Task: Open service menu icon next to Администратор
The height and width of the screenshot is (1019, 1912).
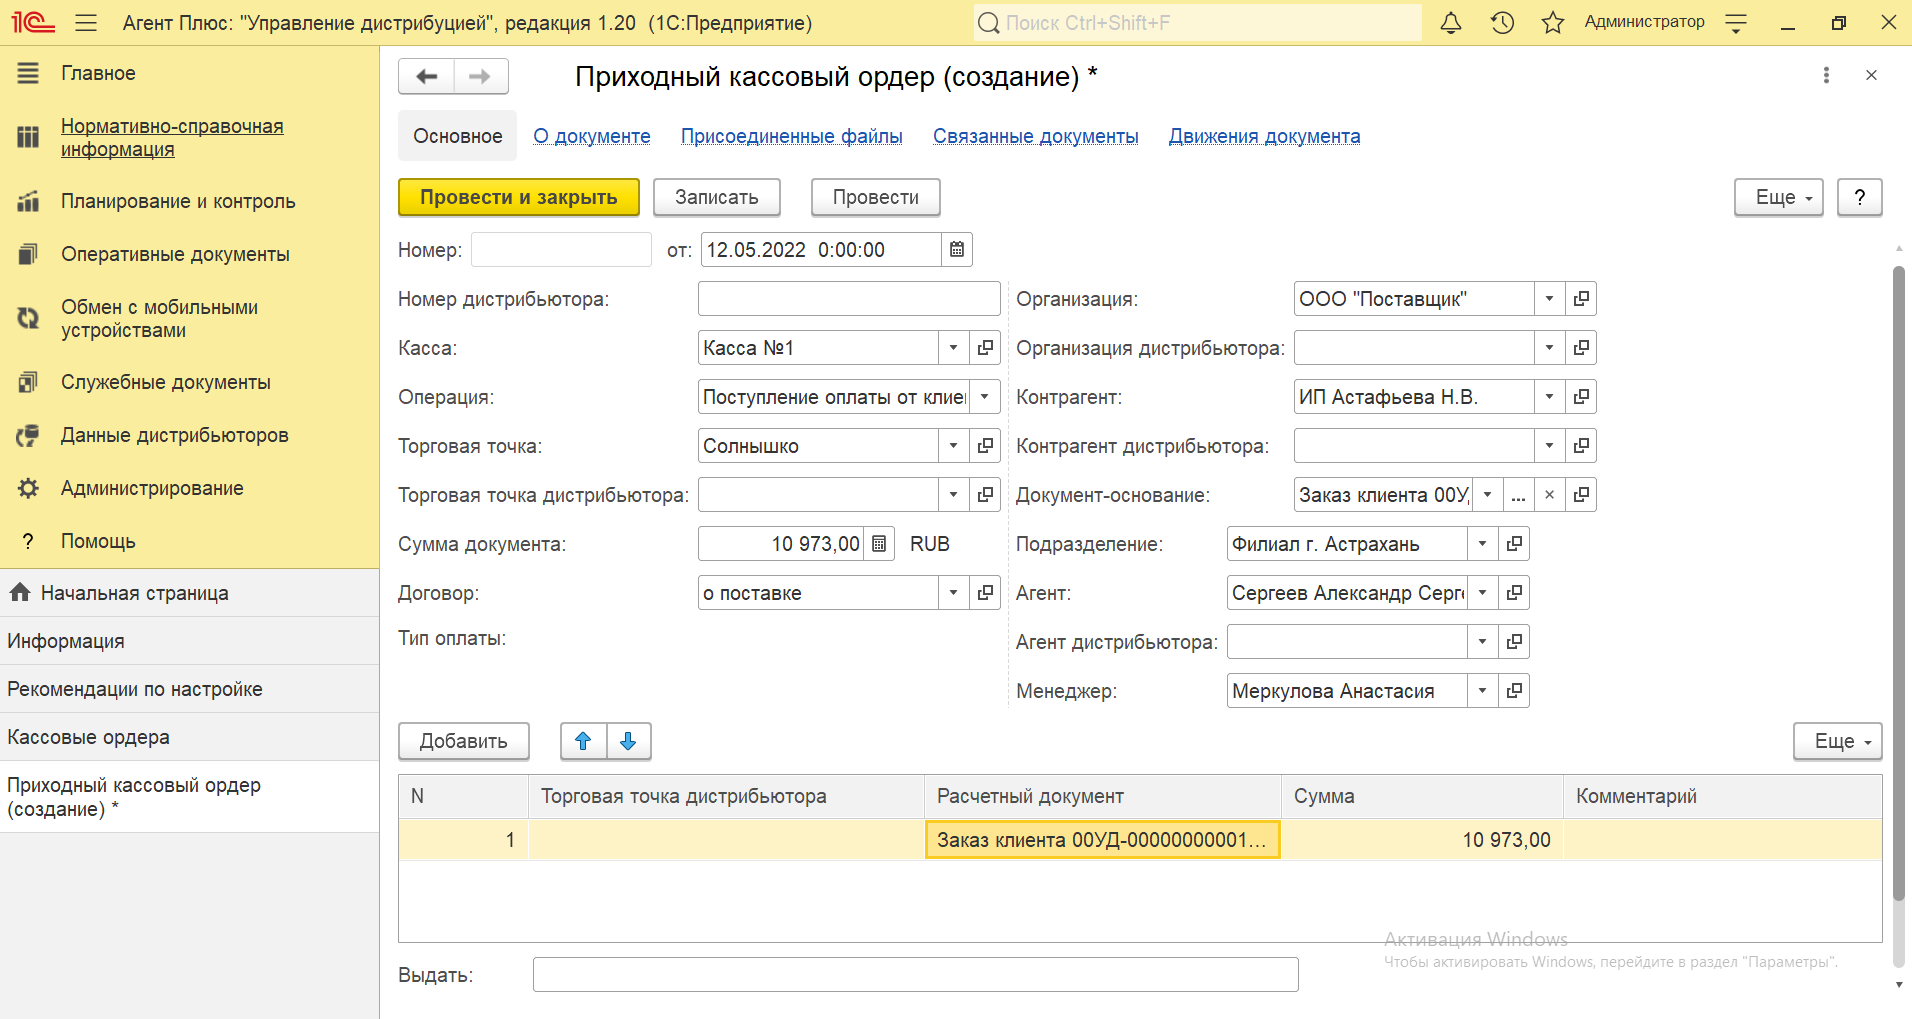Action: coord(1736,23)
